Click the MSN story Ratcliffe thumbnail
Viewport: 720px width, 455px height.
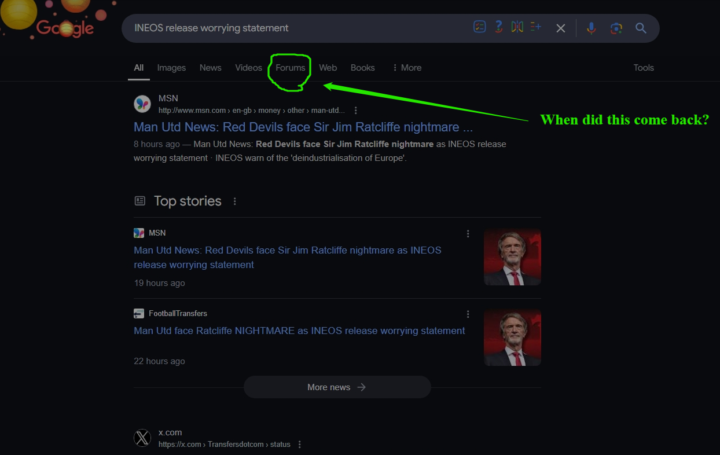pos(512,257)
